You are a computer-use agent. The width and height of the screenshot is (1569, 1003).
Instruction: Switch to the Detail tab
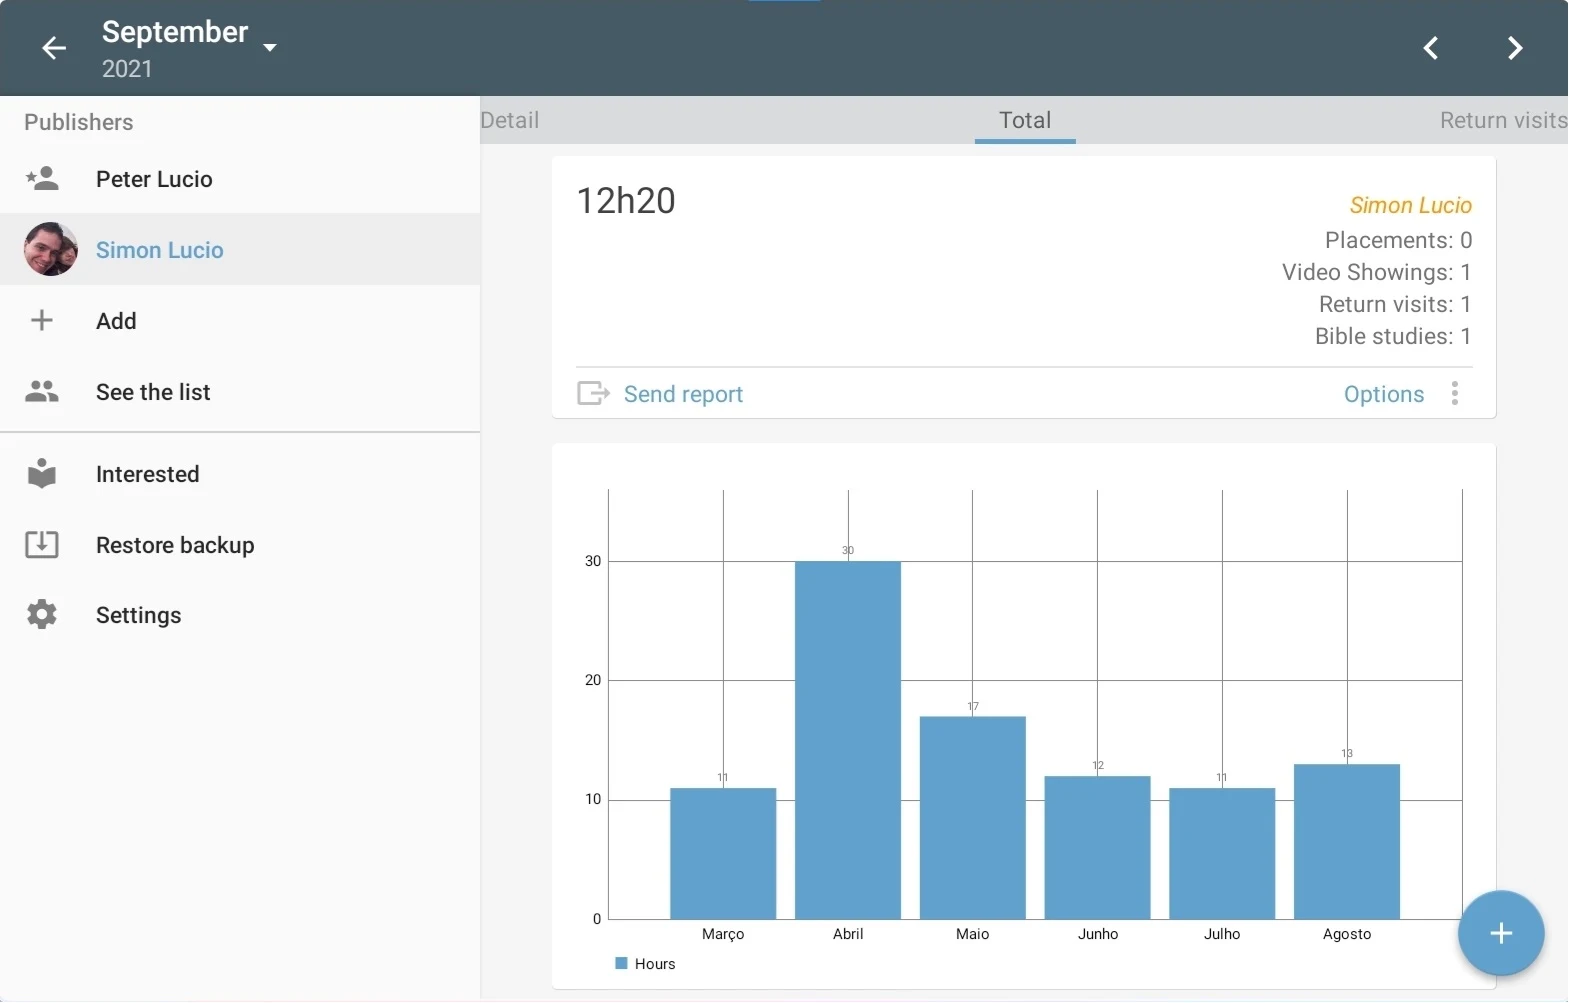pyautogui.click(x=510, y=120)
